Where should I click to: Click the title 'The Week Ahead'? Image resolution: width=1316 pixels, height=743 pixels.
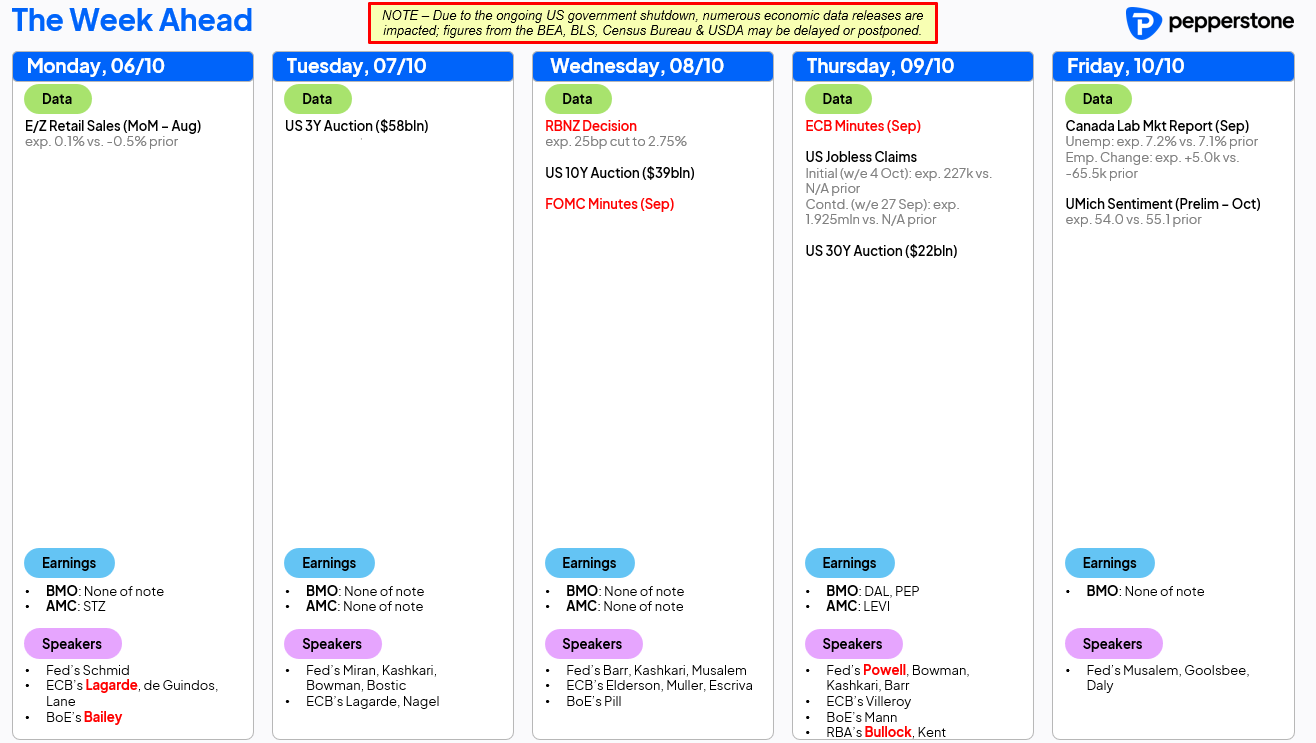click(132, 20)
